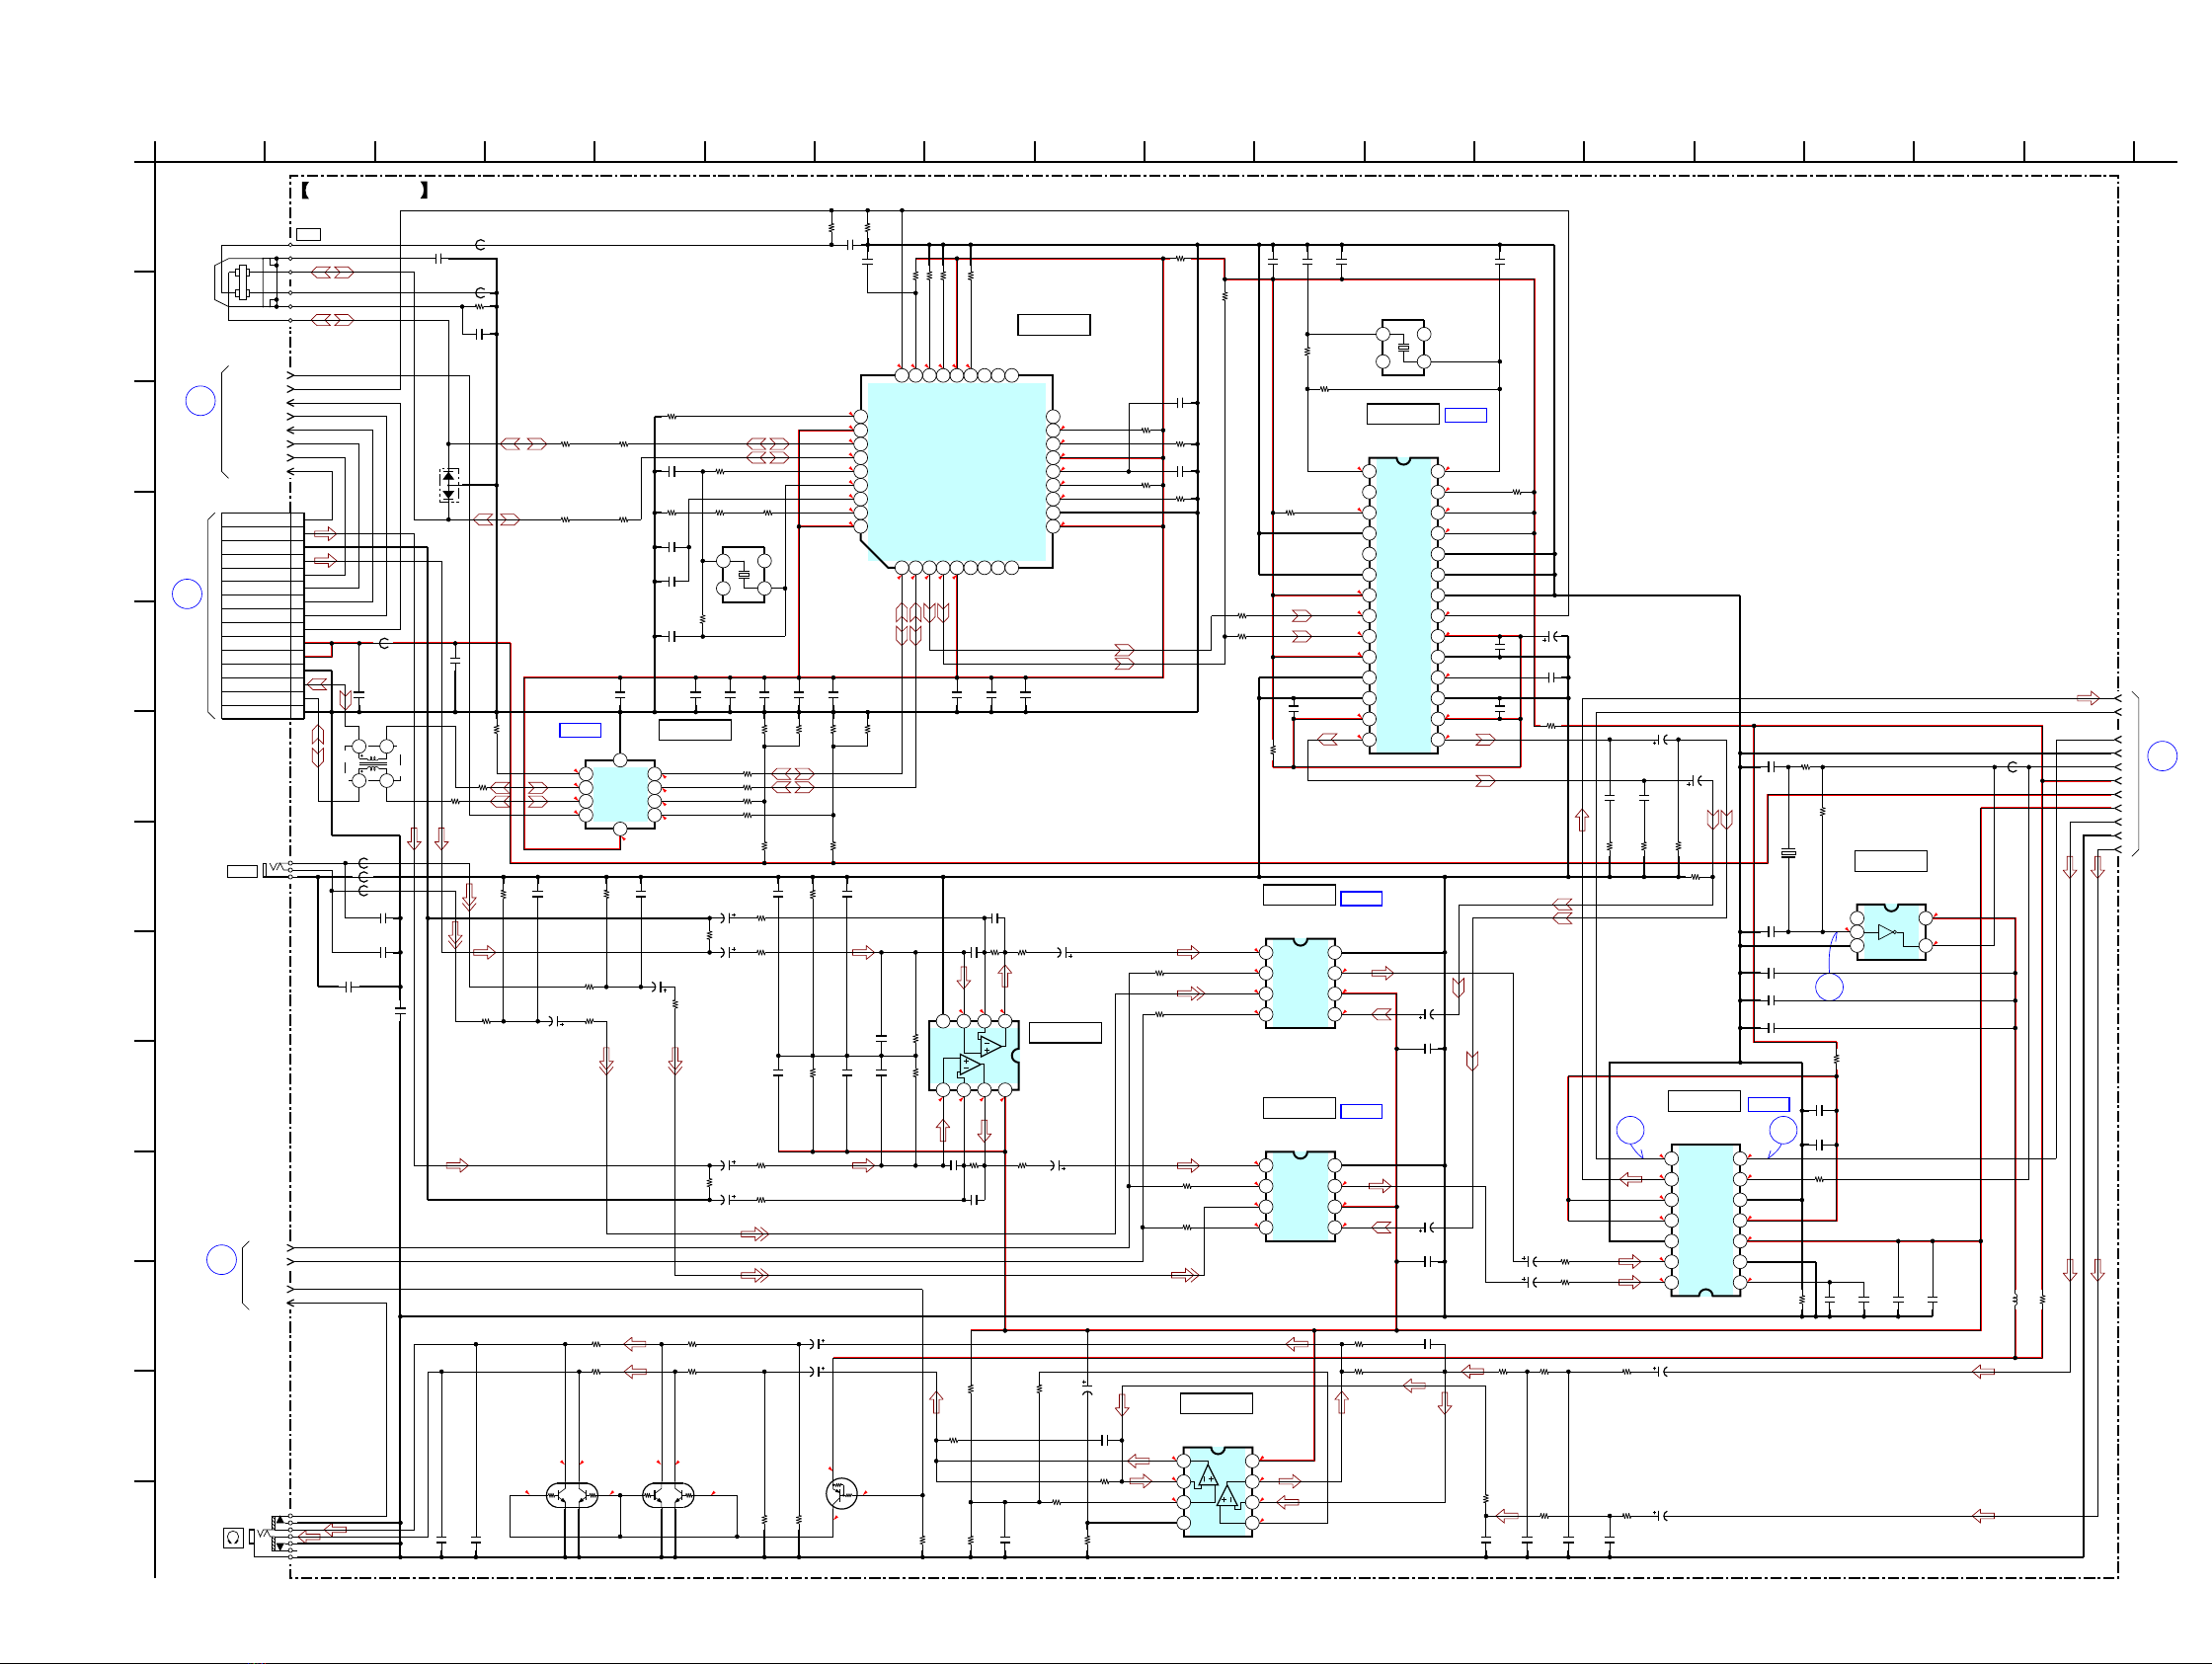
Task: Select the upper of two stacked 8-pin ICs
Action: coord(1300,983)
